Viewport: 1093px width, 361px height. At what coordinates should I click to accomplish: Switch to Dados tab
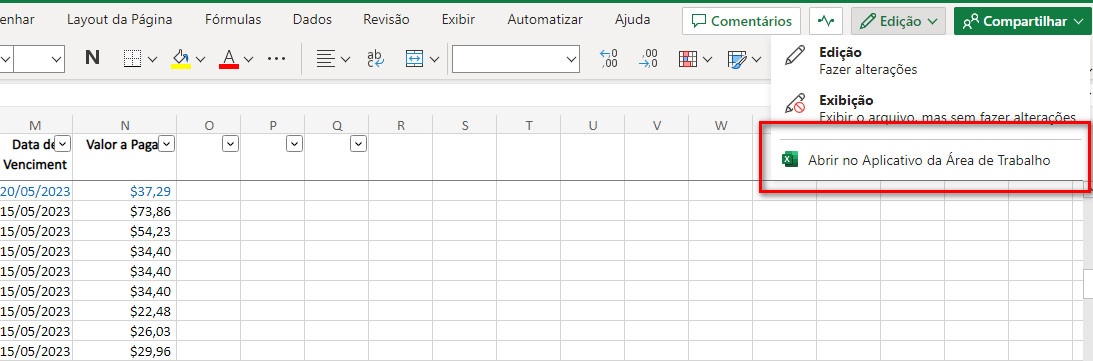pyautogui.click(x=312, y=20)
